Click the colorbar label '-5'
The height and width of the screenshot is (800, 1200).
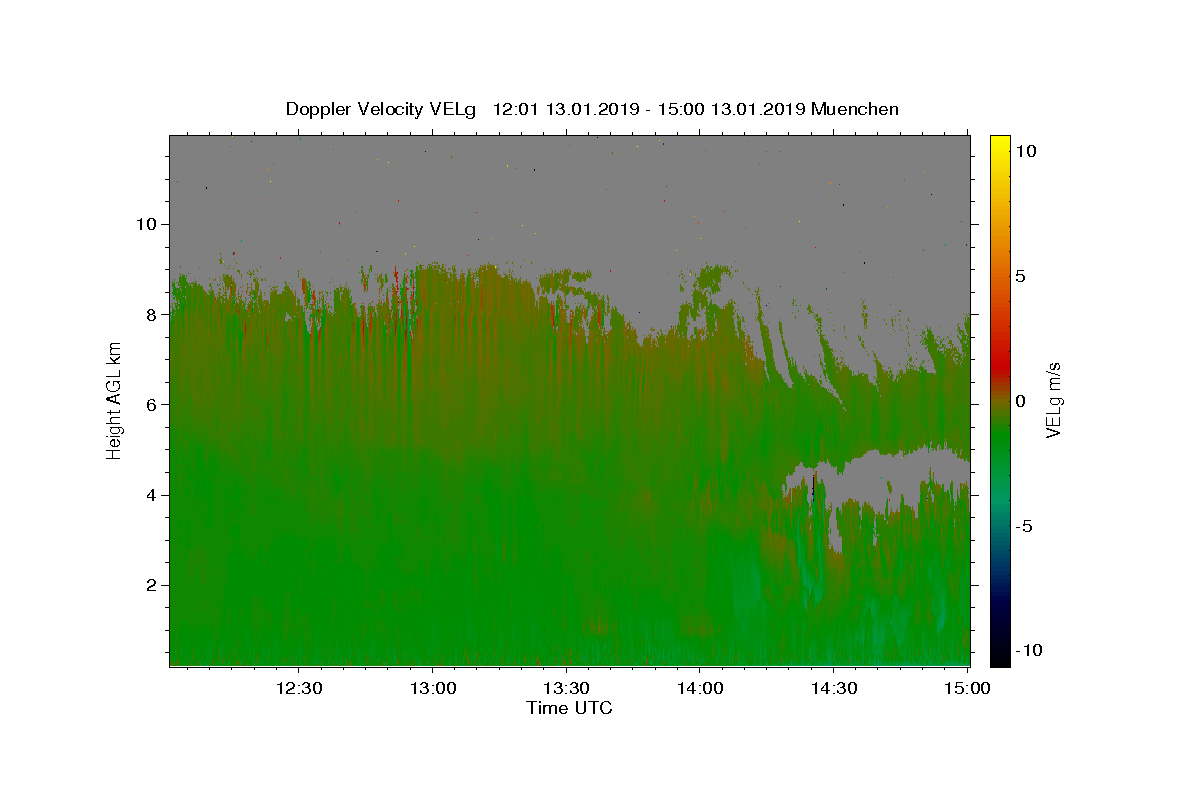(1024, 526)
